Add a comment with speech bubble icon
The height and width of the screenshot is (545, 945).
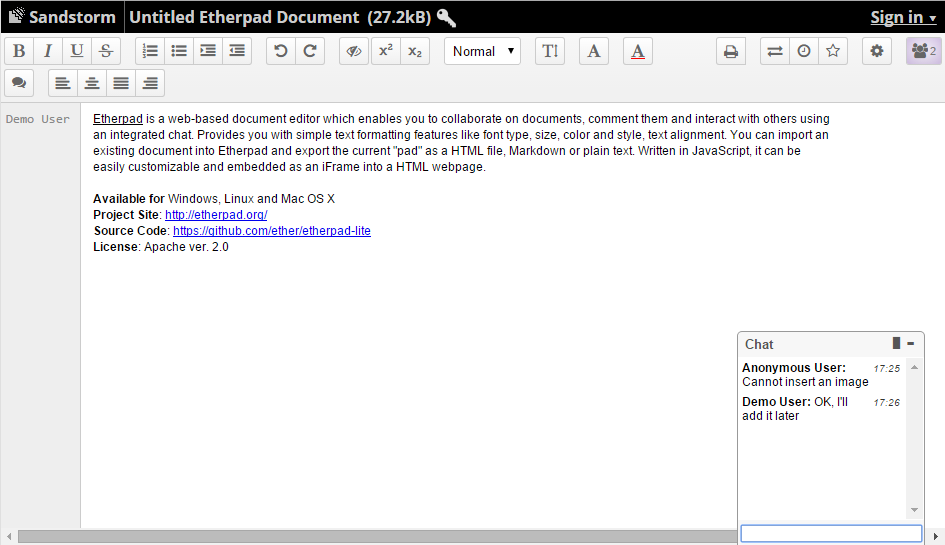pyautogui.click(x=19, y=83)
